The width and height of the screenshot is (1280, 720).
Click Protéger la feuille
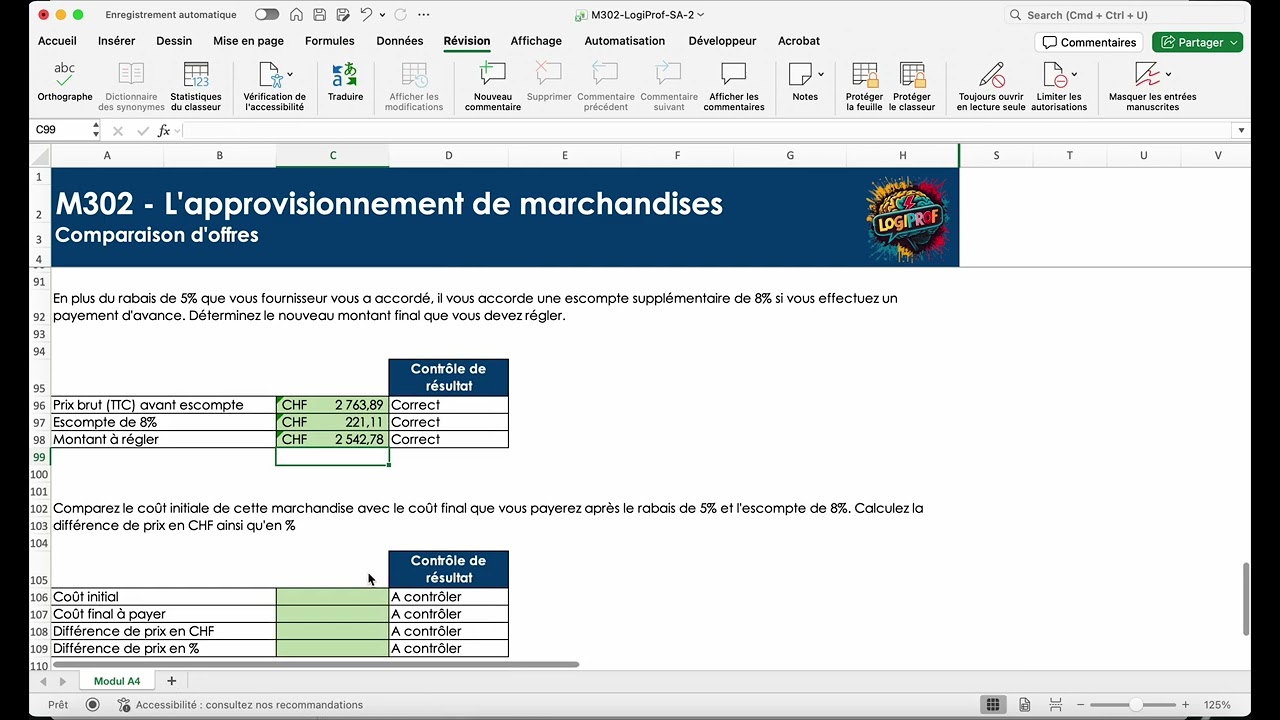coord(864,87)
